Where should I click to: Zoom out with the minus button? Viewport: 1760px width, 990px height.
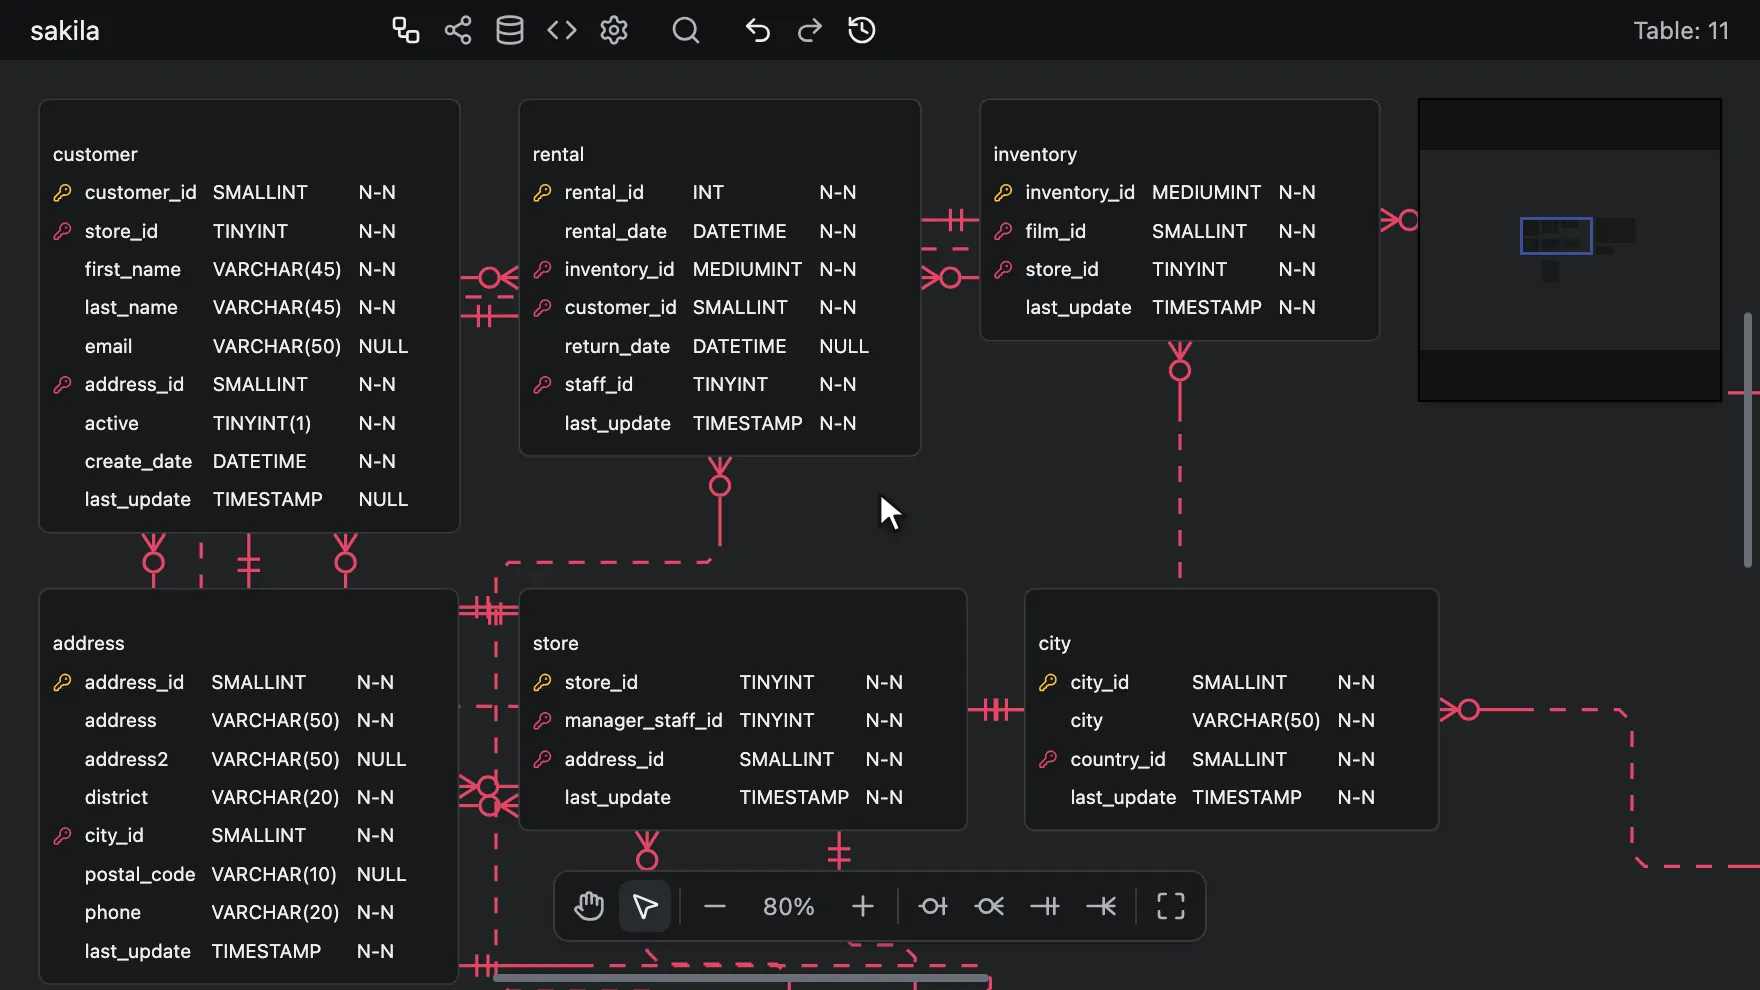point(714,906)
